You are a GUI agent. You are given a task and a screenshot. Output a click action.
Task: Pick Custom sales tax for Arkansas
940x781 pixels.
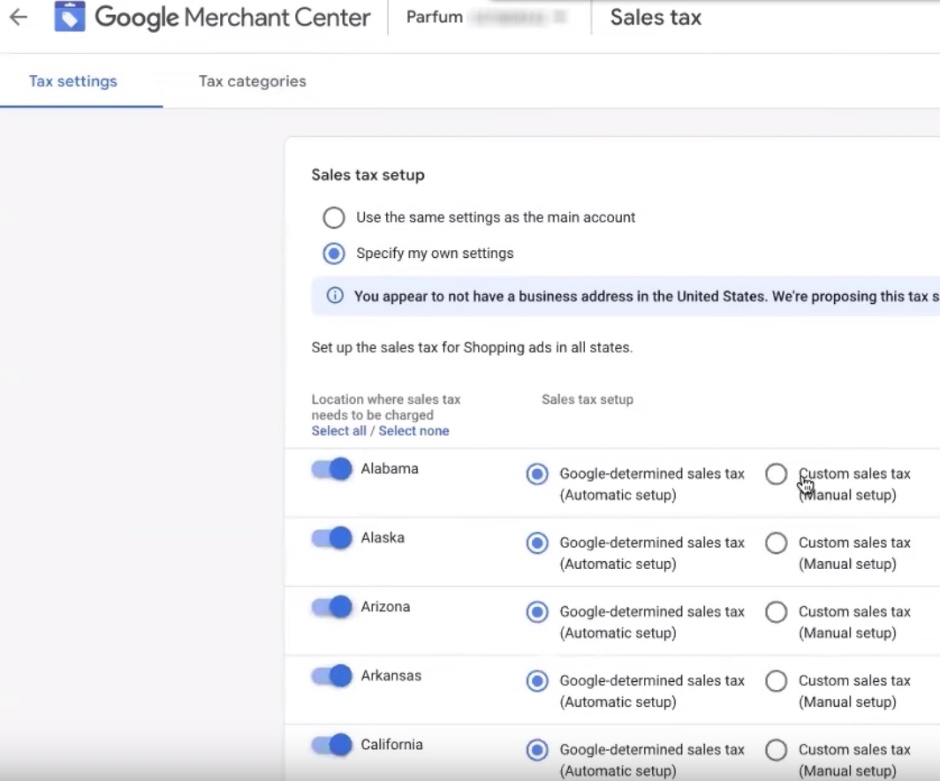click(x=776, y=681)
